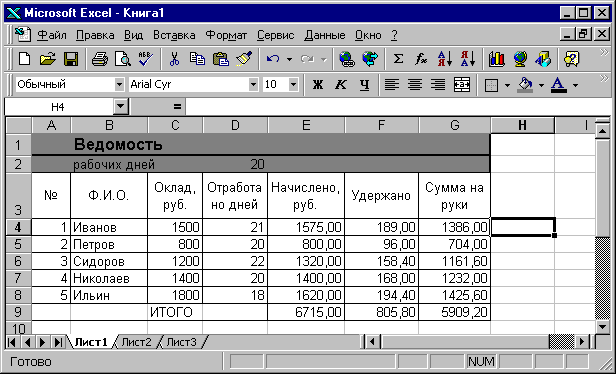Open the Undo history dropdown arrow
The width and height of the screenshot is (616, 374).
[290, 60]
